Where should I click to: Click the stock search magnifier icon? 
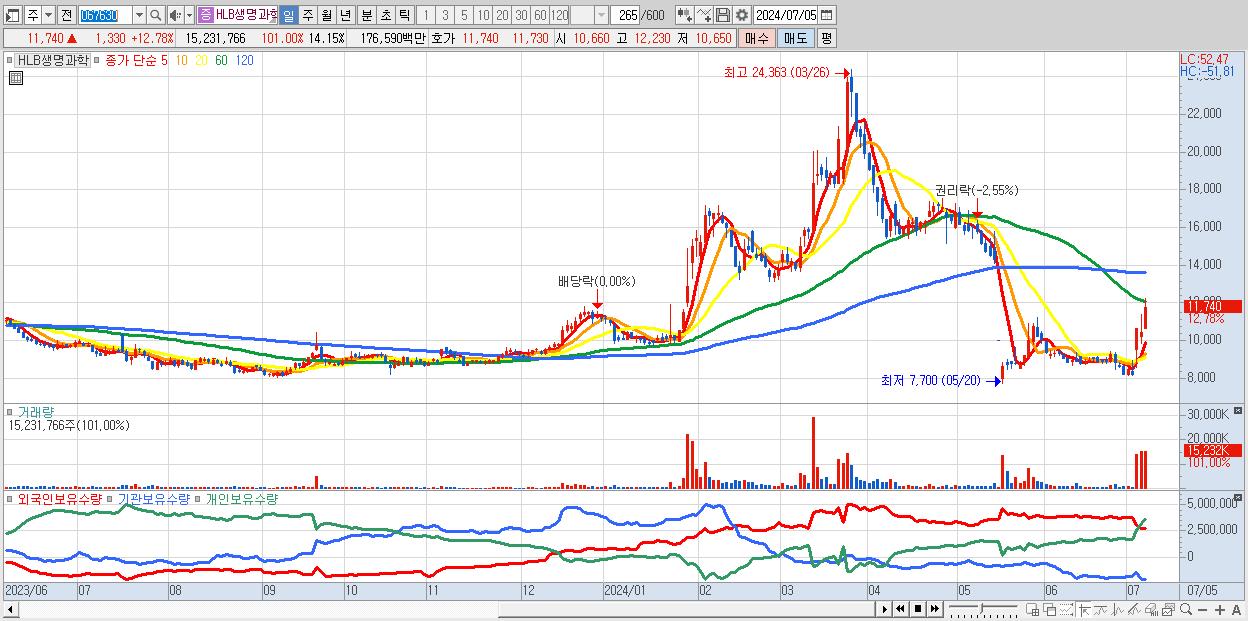point(156,15)
